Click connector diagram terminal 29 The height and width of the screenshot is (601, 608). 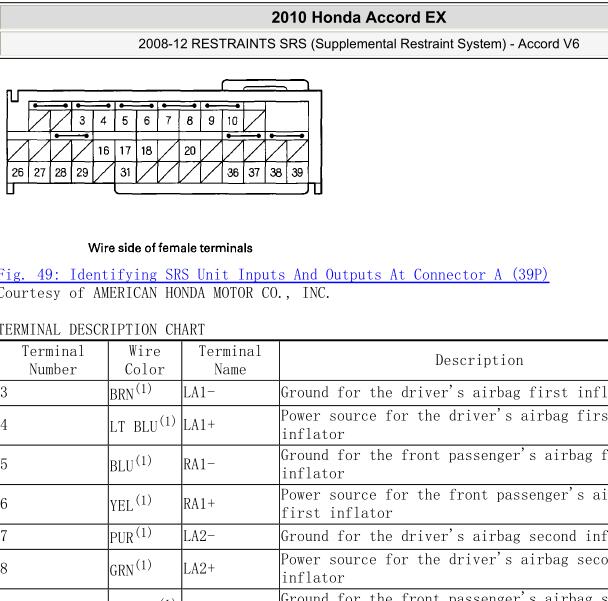point(82,172)
